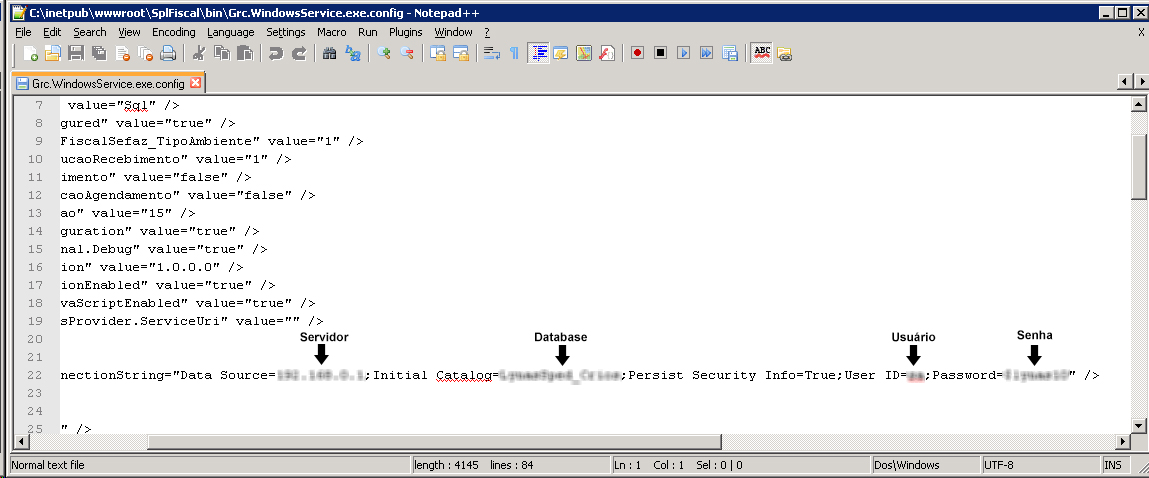Open the function list toolbar icon

607,54
